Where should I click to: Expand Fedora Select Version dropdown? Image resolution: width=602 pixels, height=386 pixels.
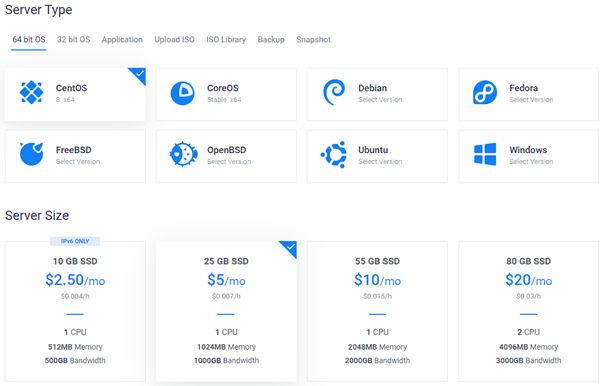[531, 100]
